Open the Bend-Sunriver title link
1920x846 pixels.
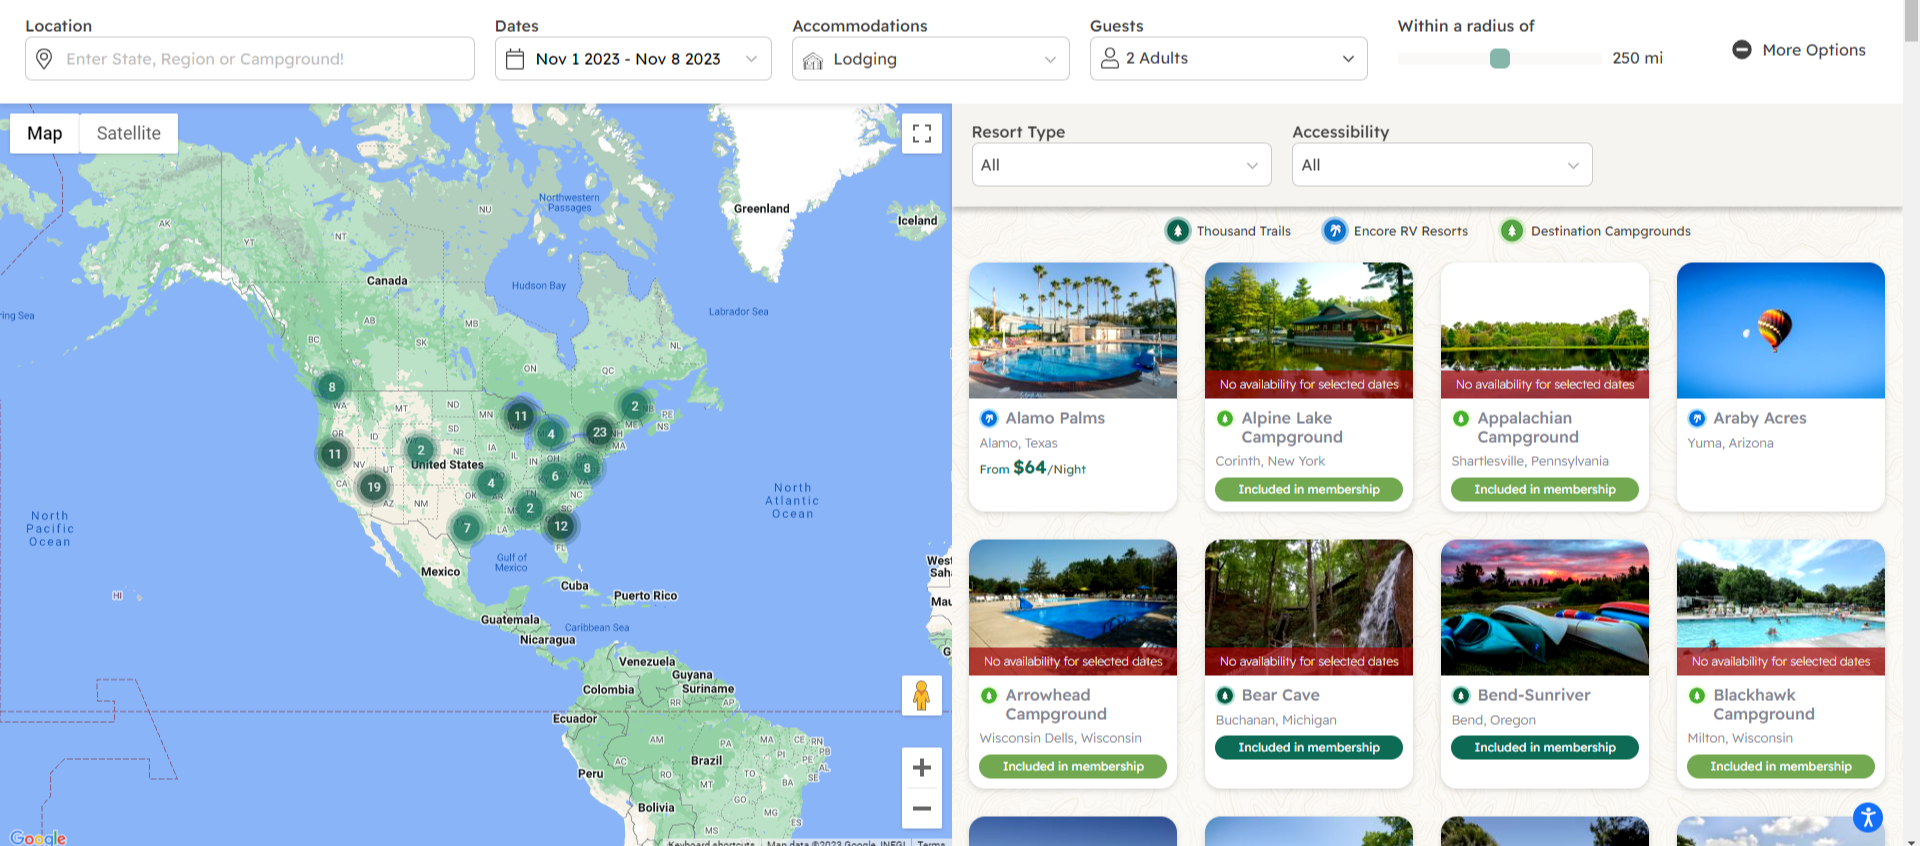pyautogui.click(x=1534, y=695)
